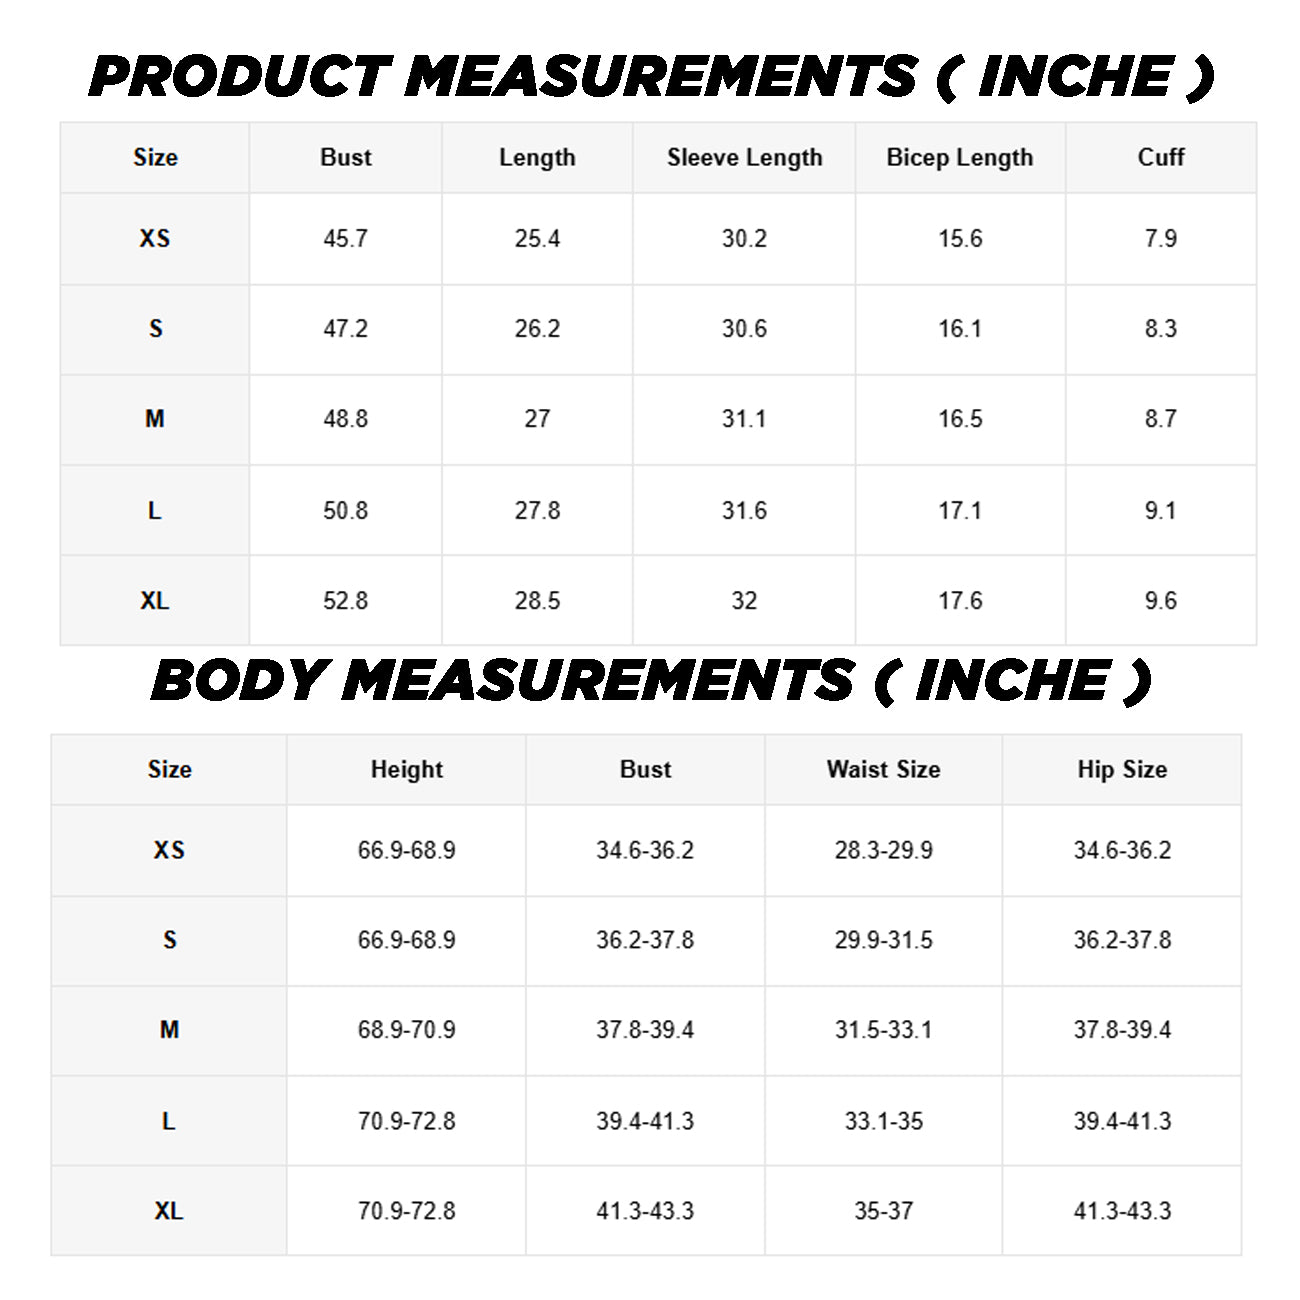Select the Height column header
The height and width of the screenshot is (1300, 1300).
coord(406,769)
